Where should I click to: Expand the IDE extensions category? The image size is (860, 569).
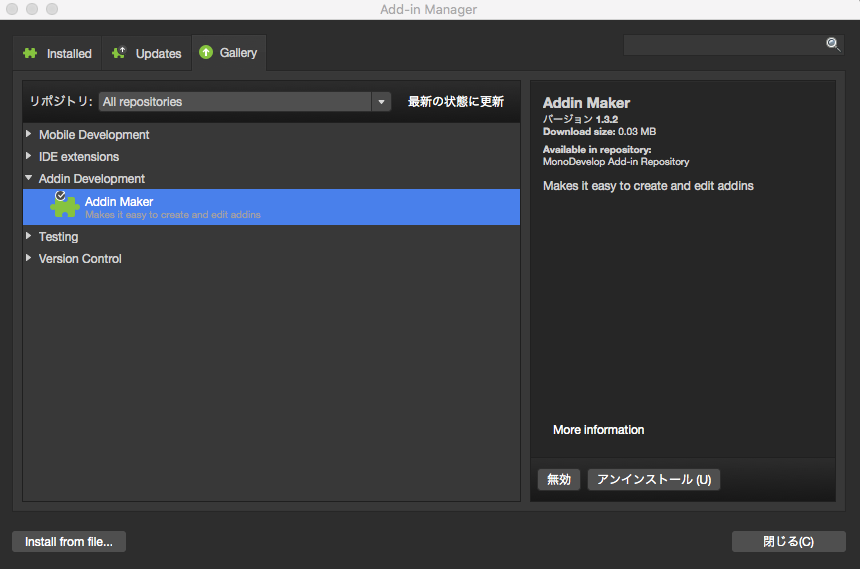pos(29,156)
